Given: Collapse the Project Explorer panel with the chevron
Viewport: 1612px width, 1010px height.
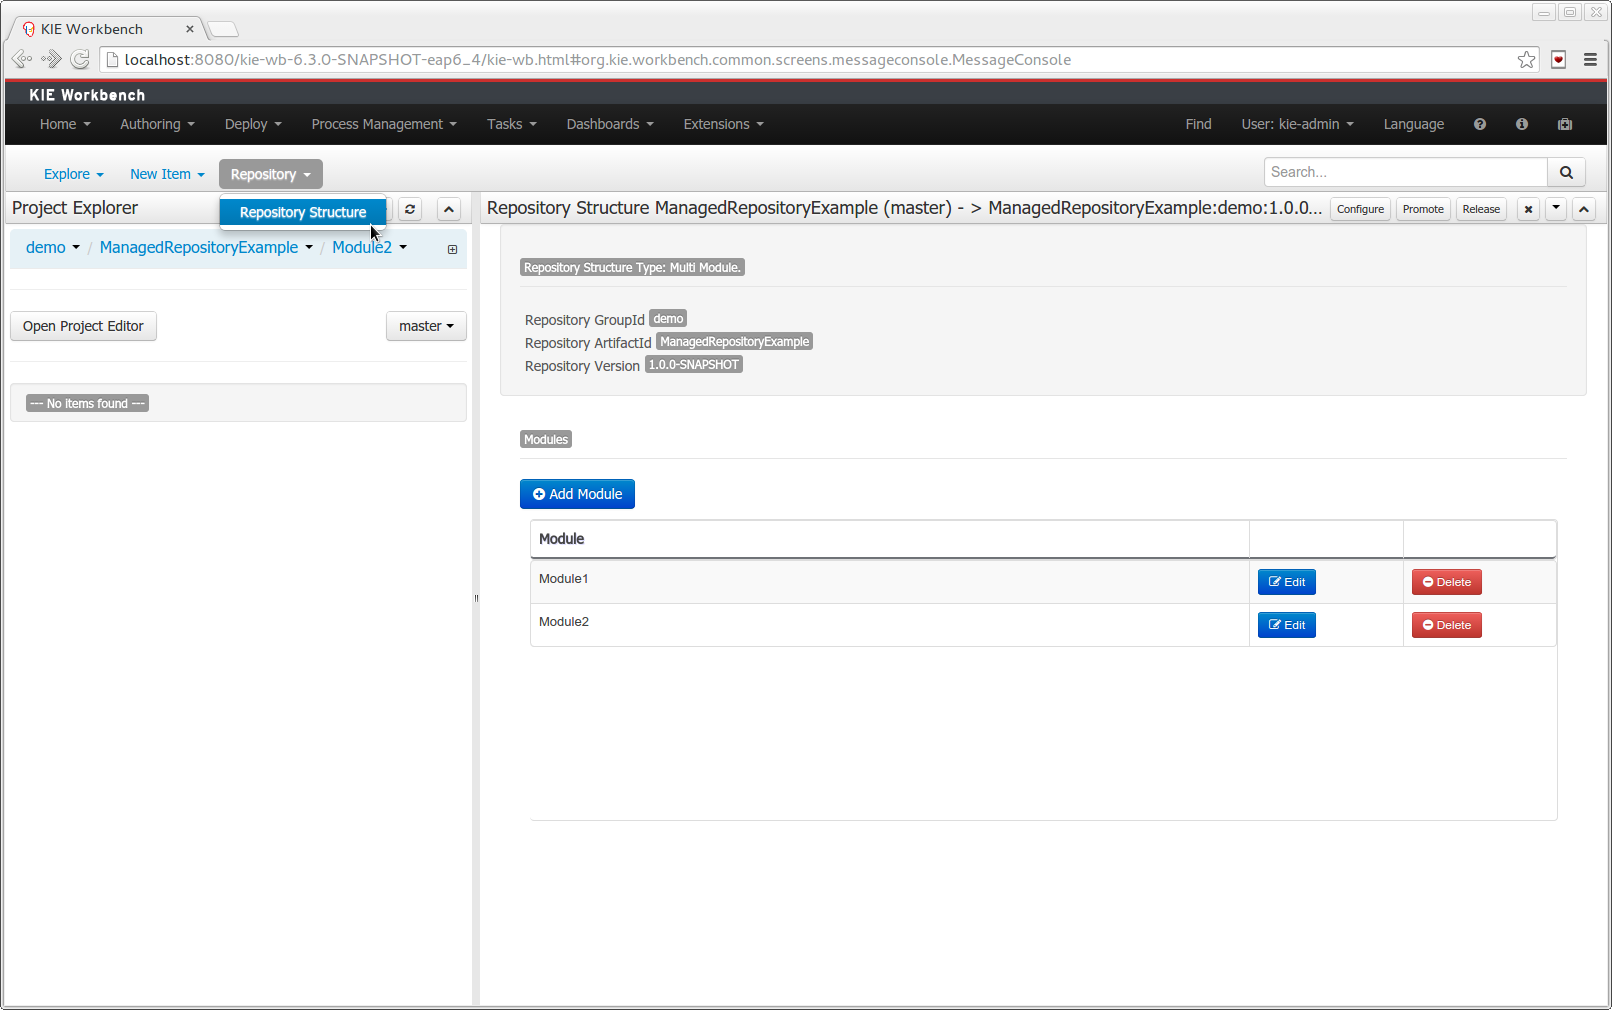Looking at the screenshot, I should (x=449, y=209).
